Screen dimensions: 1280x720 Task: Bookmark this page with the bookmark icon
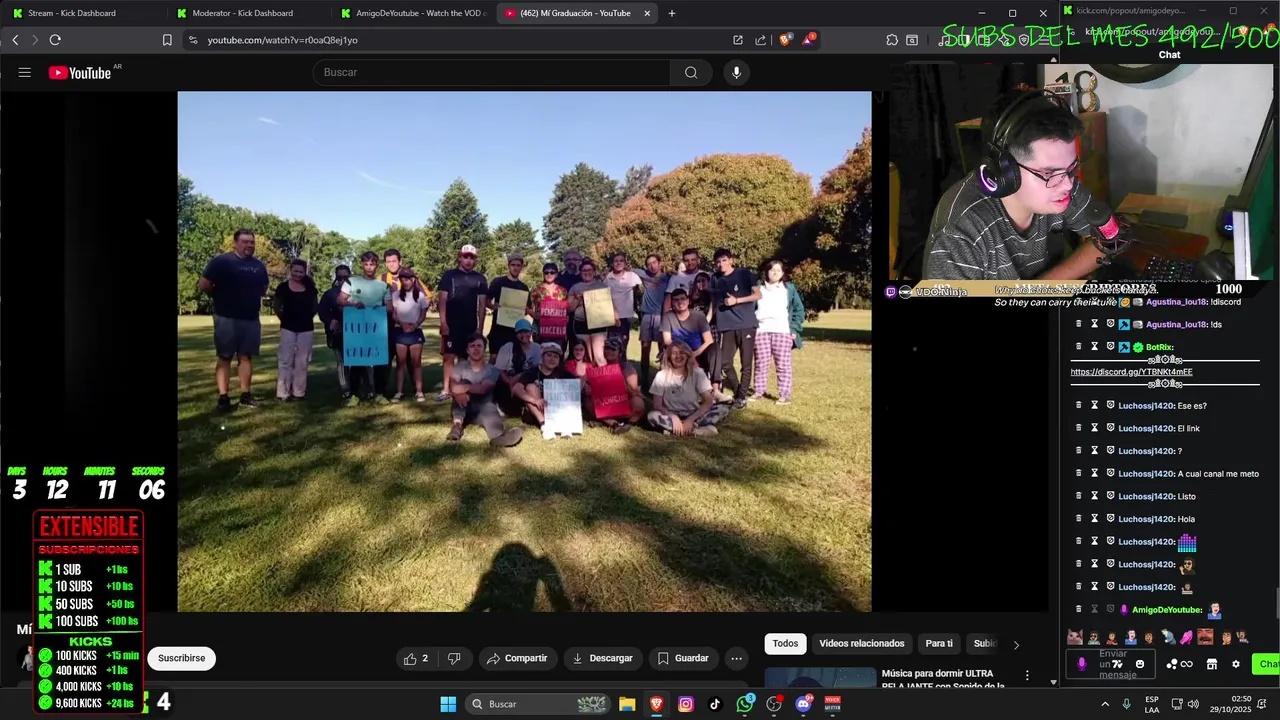pos(167,40)
